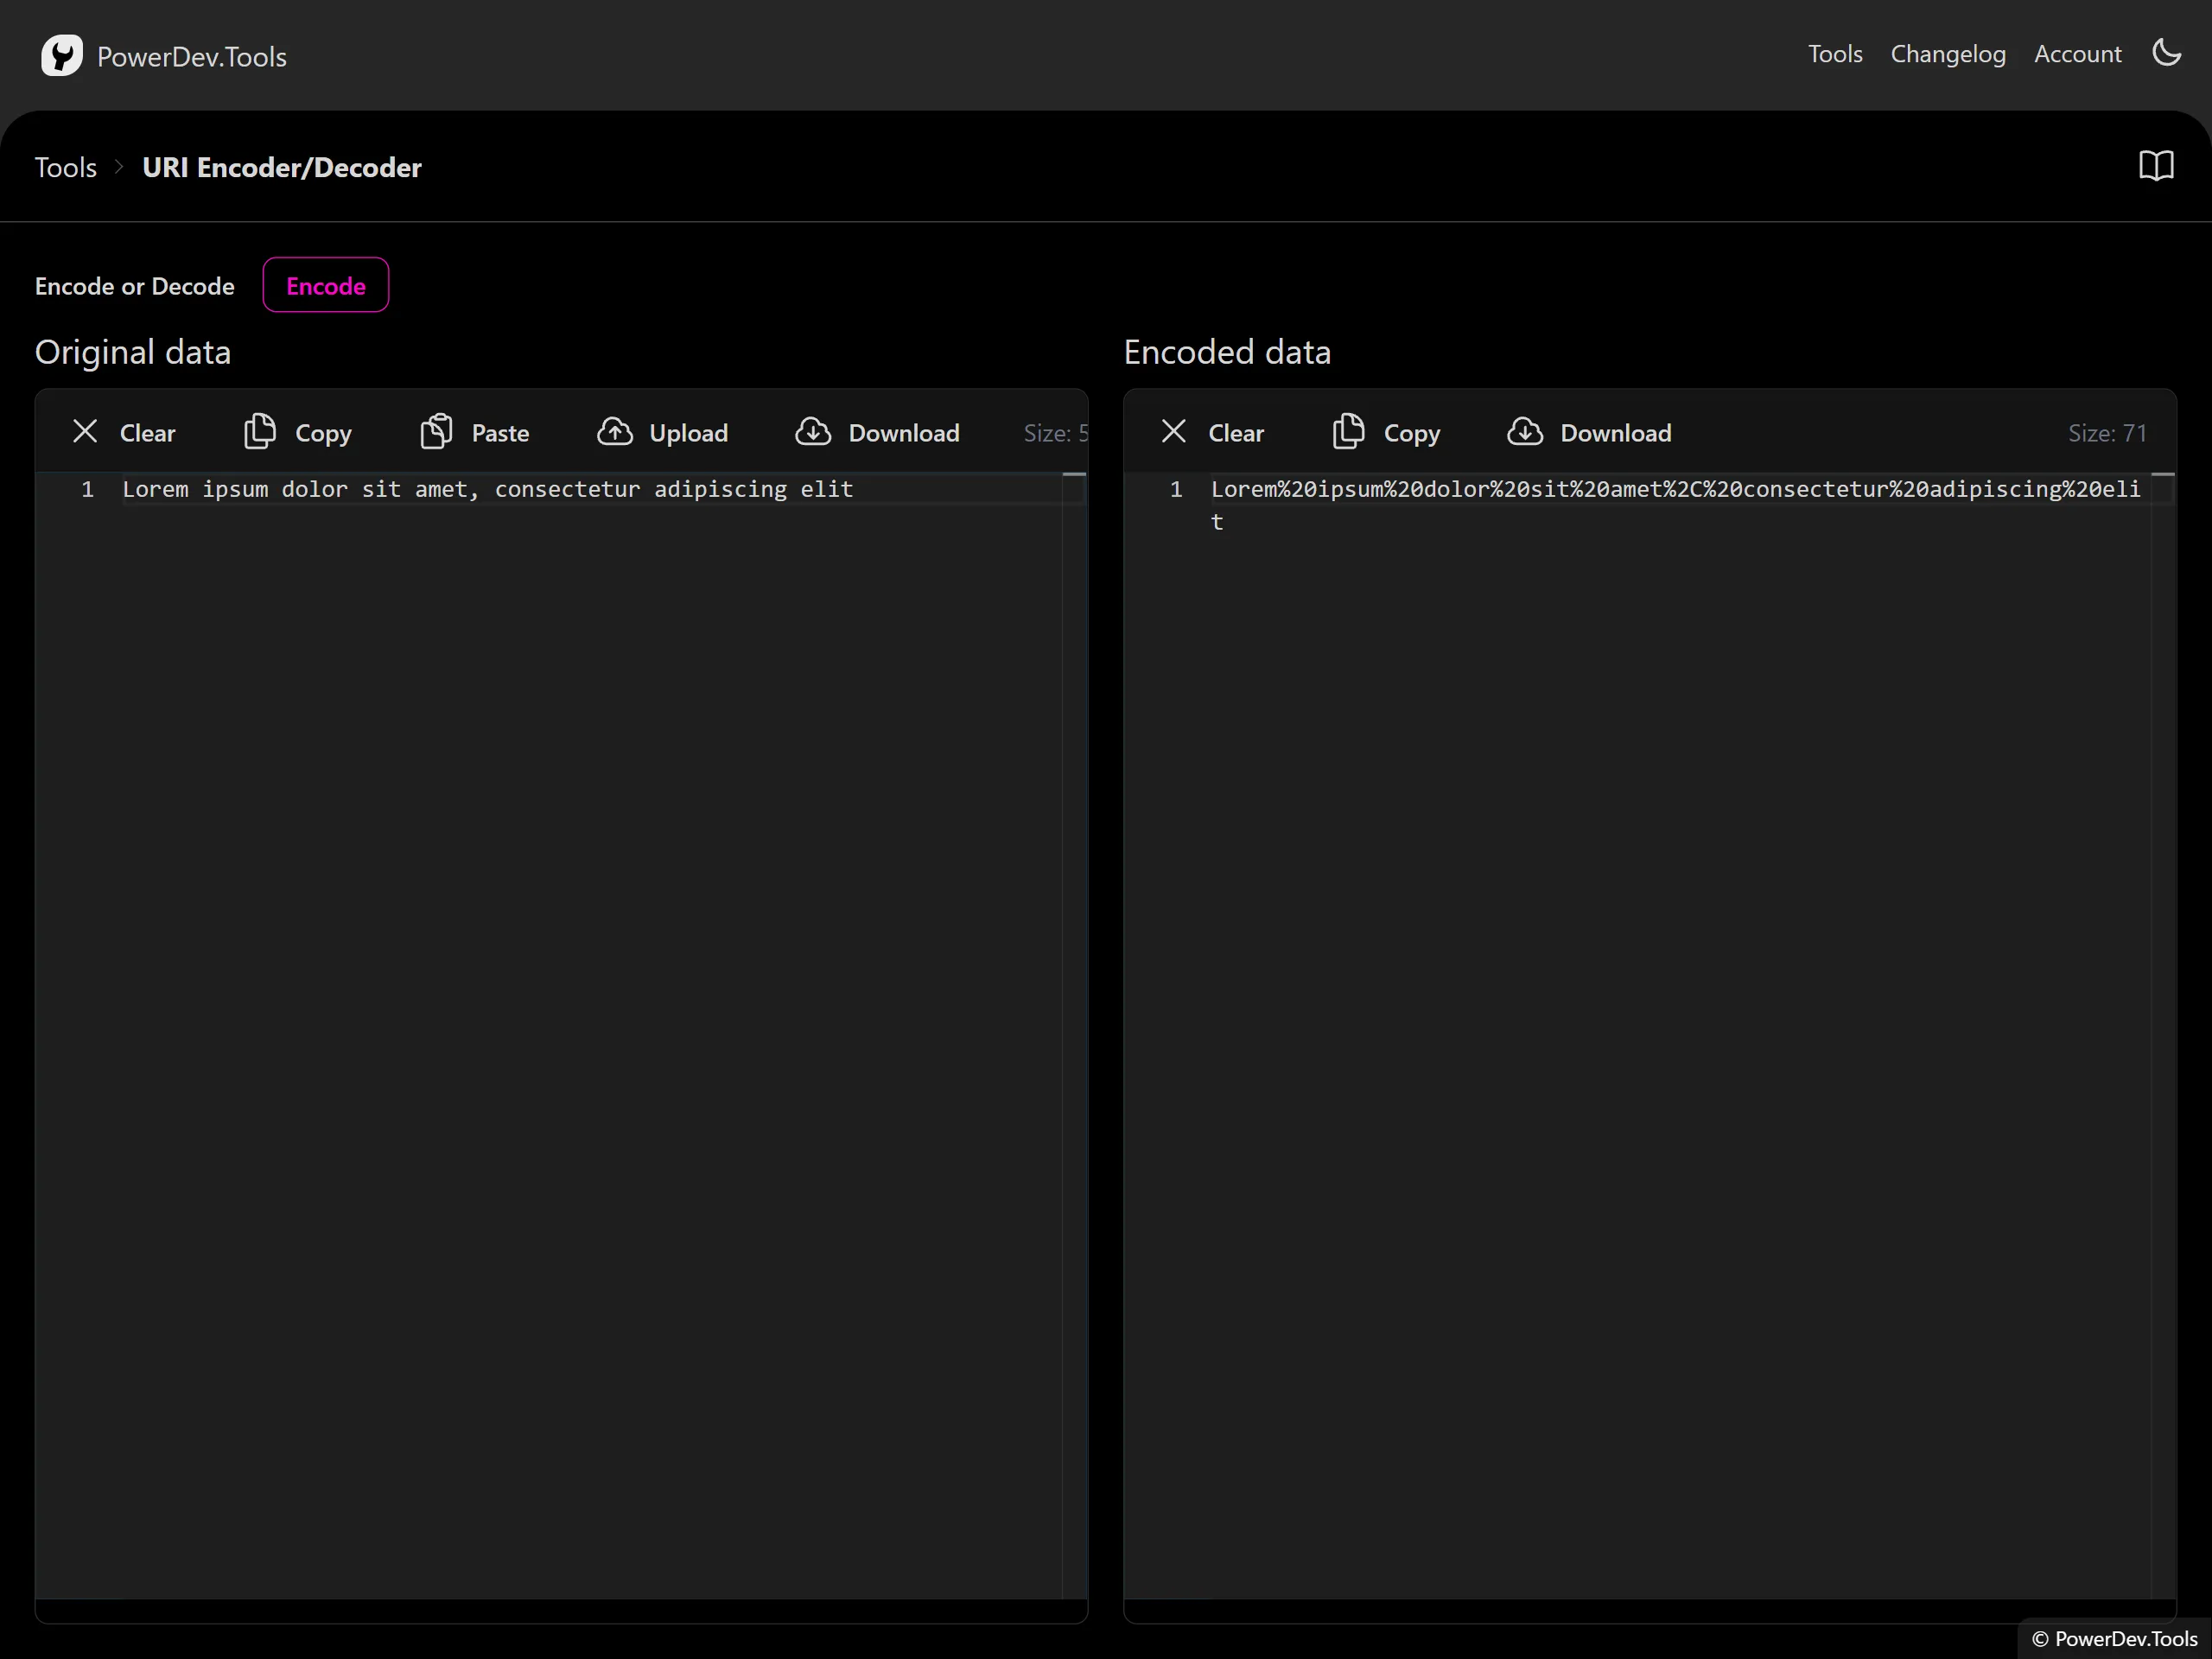Click the Copy icon in Original data toolbar

click(260, 432)
